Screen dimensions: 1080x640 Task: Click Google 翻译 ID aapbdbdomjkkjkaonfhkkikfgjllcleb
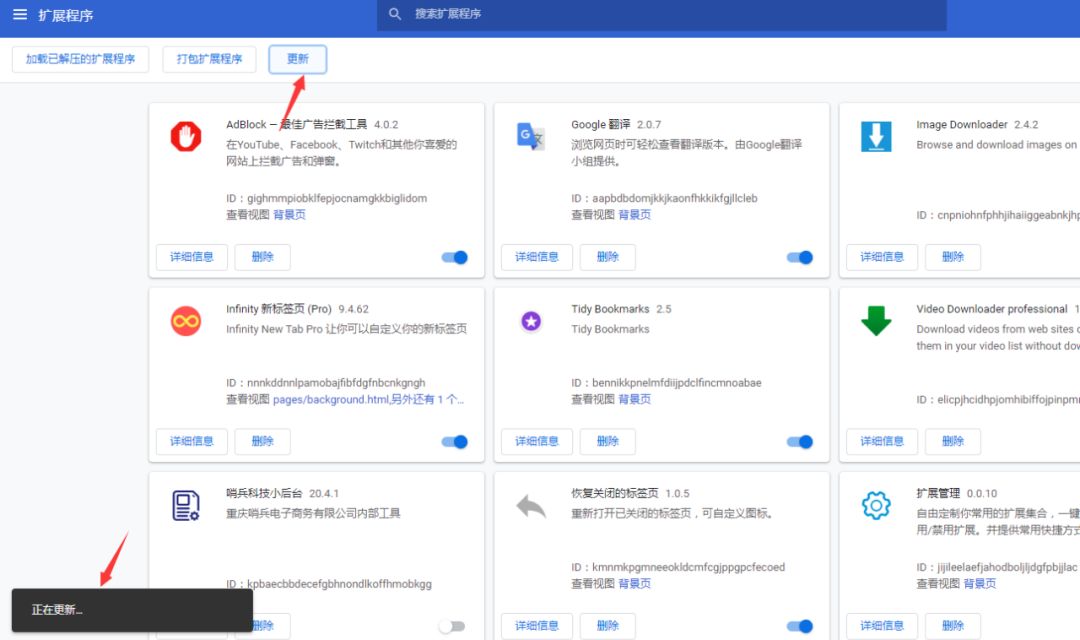[x=674, y=198]
